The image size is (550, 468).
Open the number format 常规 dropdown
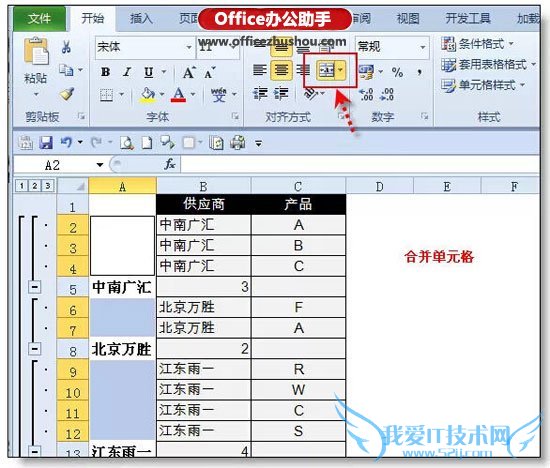pyautogui.click(x=423, y=47)
